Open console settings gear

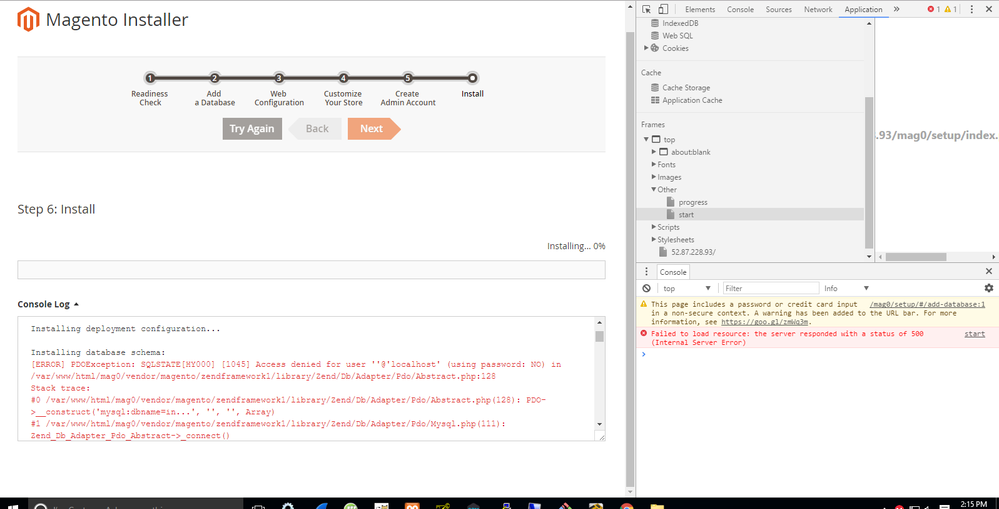(x=989, y=288)
